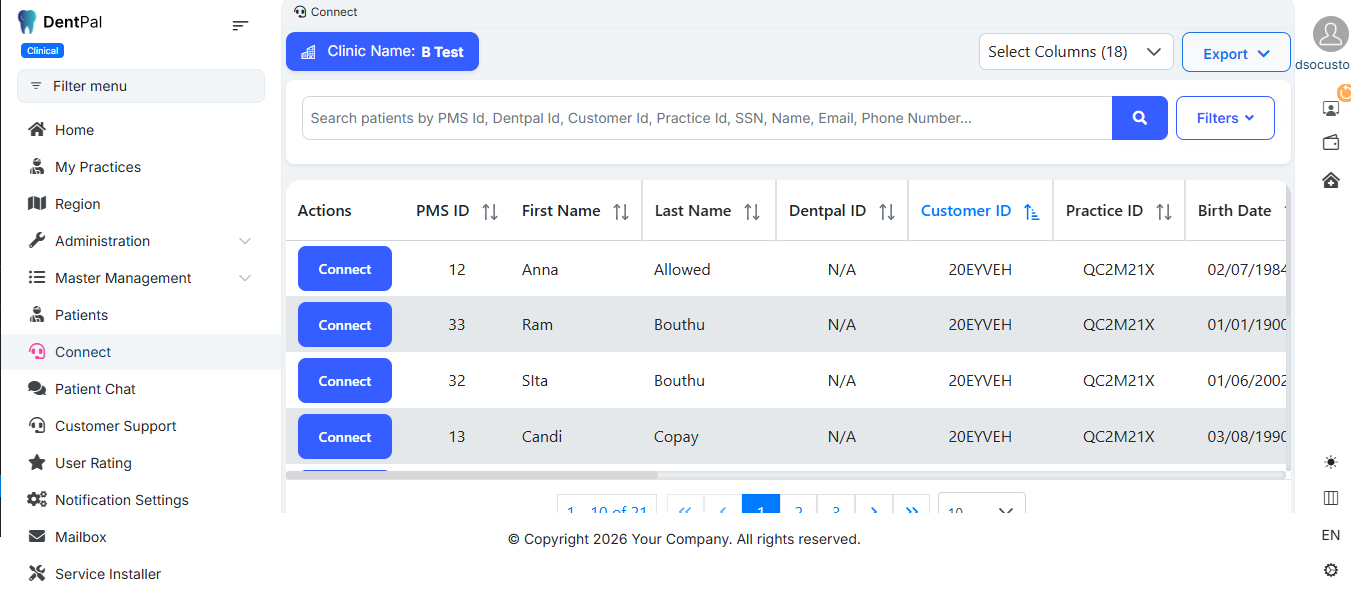Toggle light theme sun icon
The height and width of the screenshot is (596, 1351).
tap(1330, 462)
